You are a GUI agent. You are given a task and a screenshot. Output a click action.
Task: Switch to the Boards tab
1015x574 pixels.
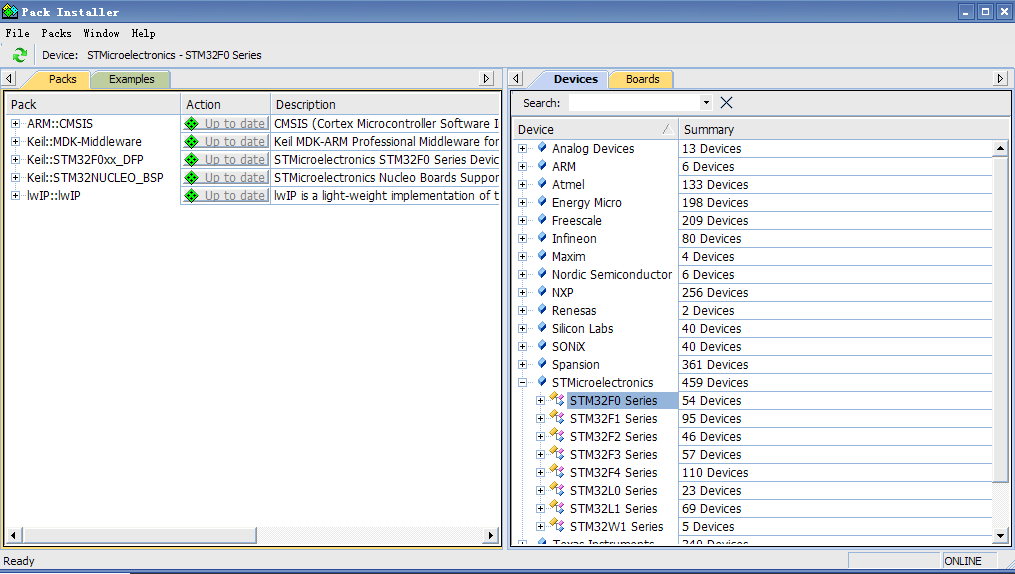coord(642,79)
